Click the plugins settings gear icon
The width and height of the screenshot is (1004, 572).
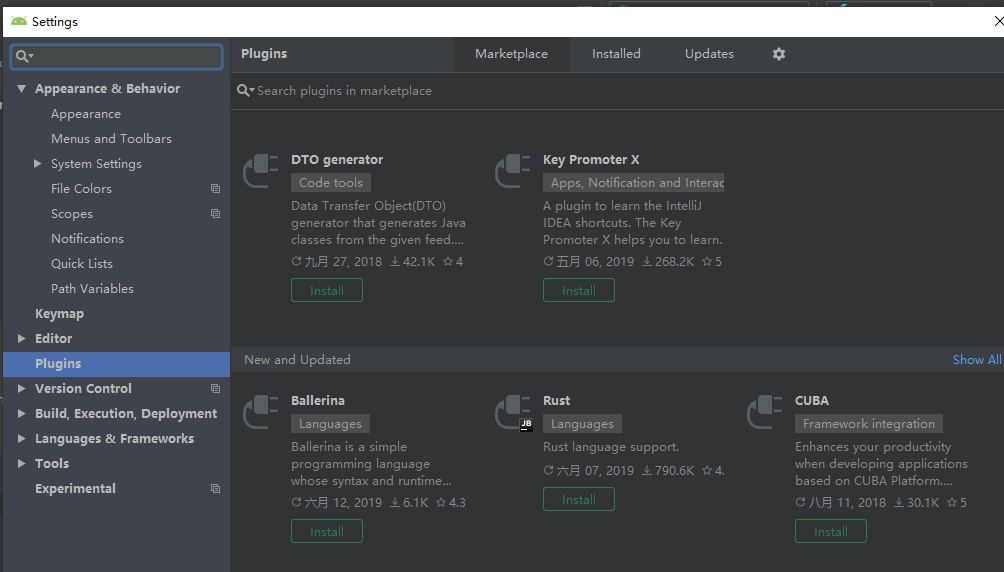point(779,54)
